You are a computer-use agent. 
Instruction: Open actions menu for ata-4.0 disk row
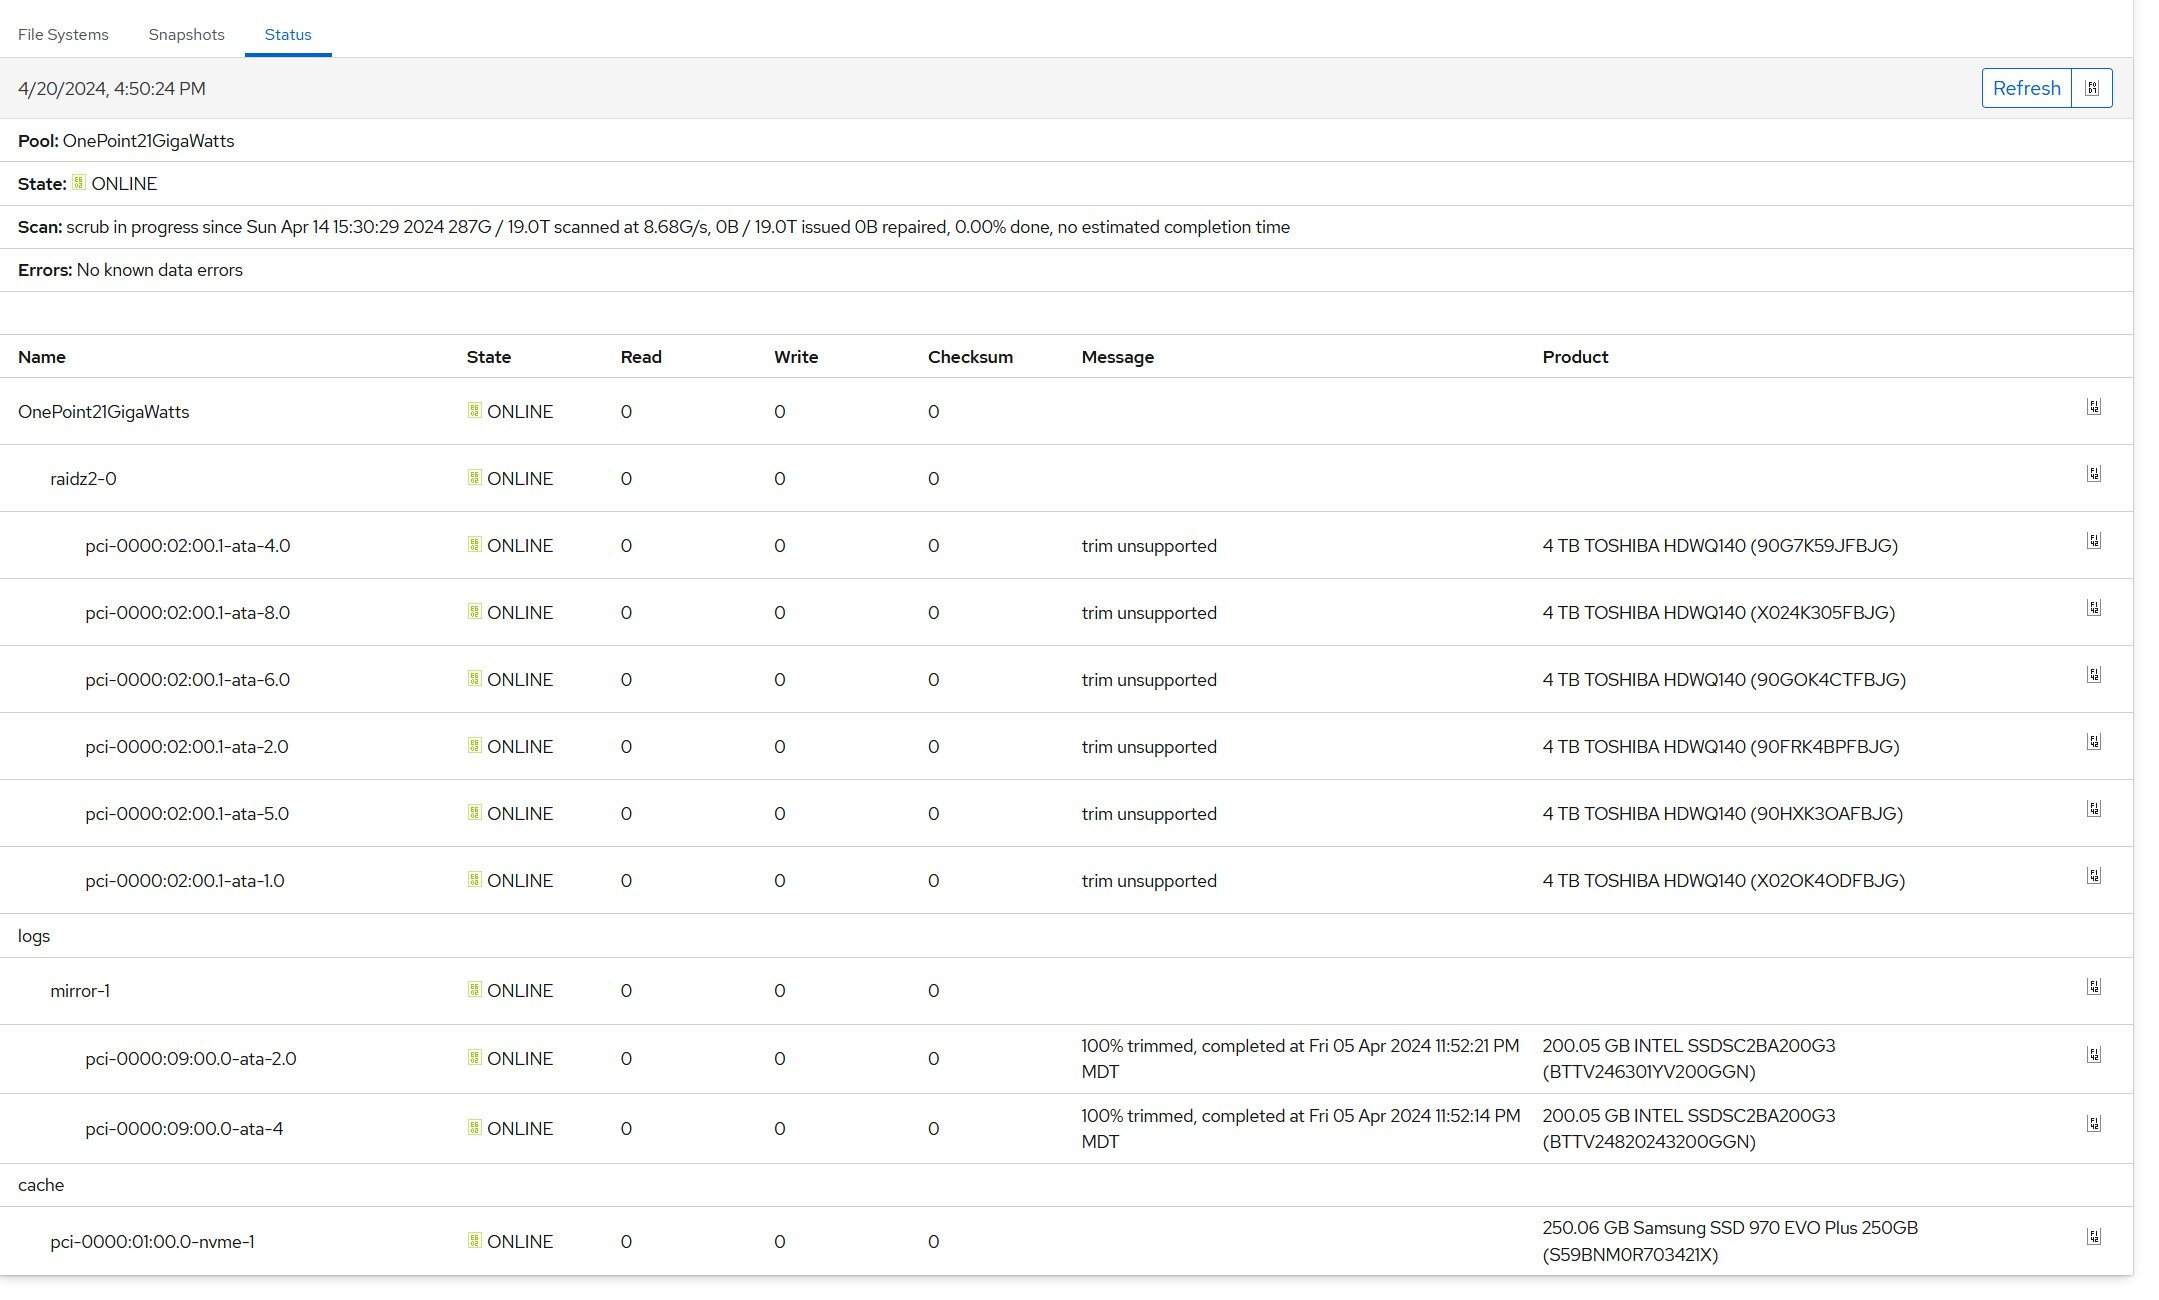[2093, 541]
